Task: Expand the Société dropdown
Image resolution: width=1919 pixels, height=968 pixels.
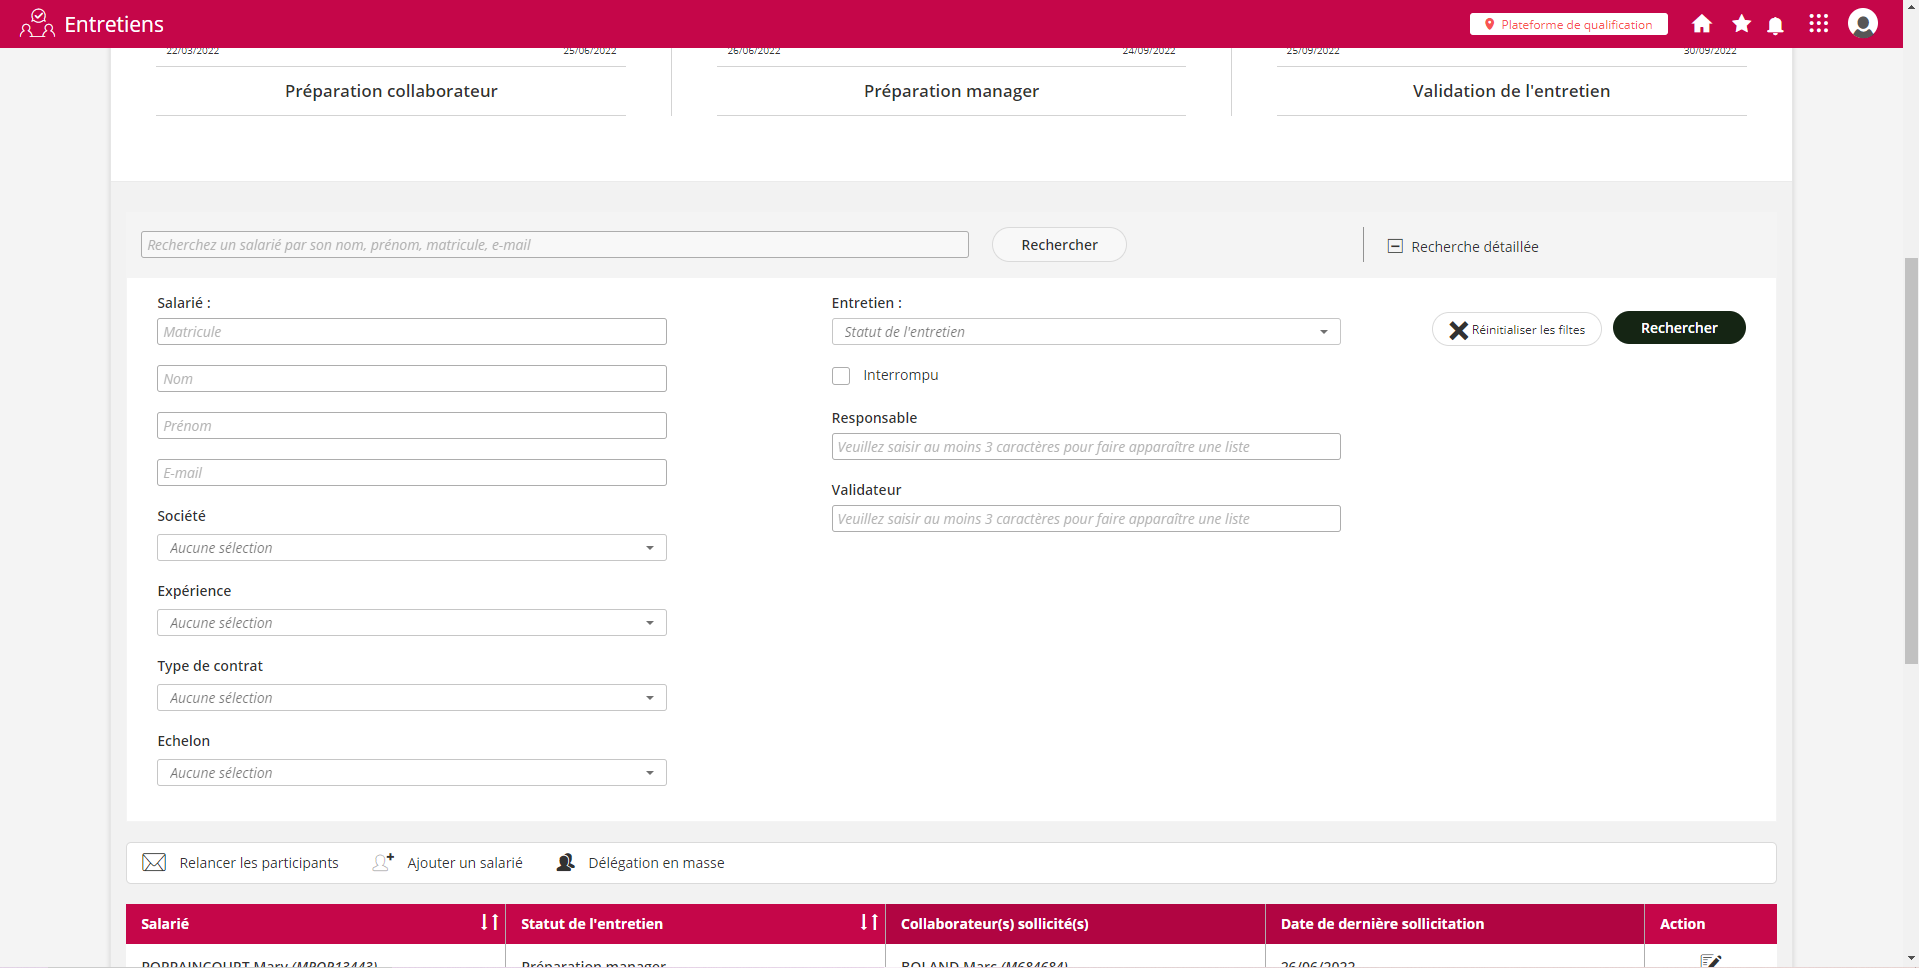Action: click(411, 548)
